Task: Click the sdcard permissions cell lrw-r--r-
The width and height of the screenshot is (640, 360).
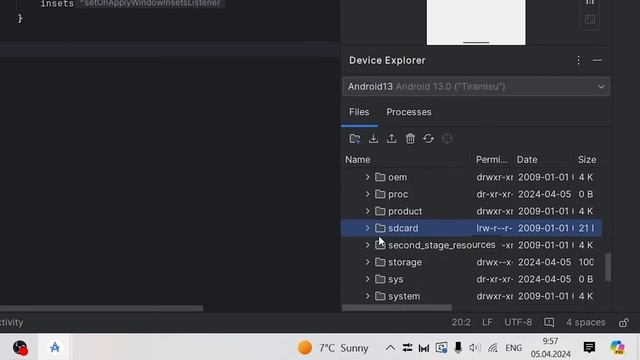Action: [494, 228]
